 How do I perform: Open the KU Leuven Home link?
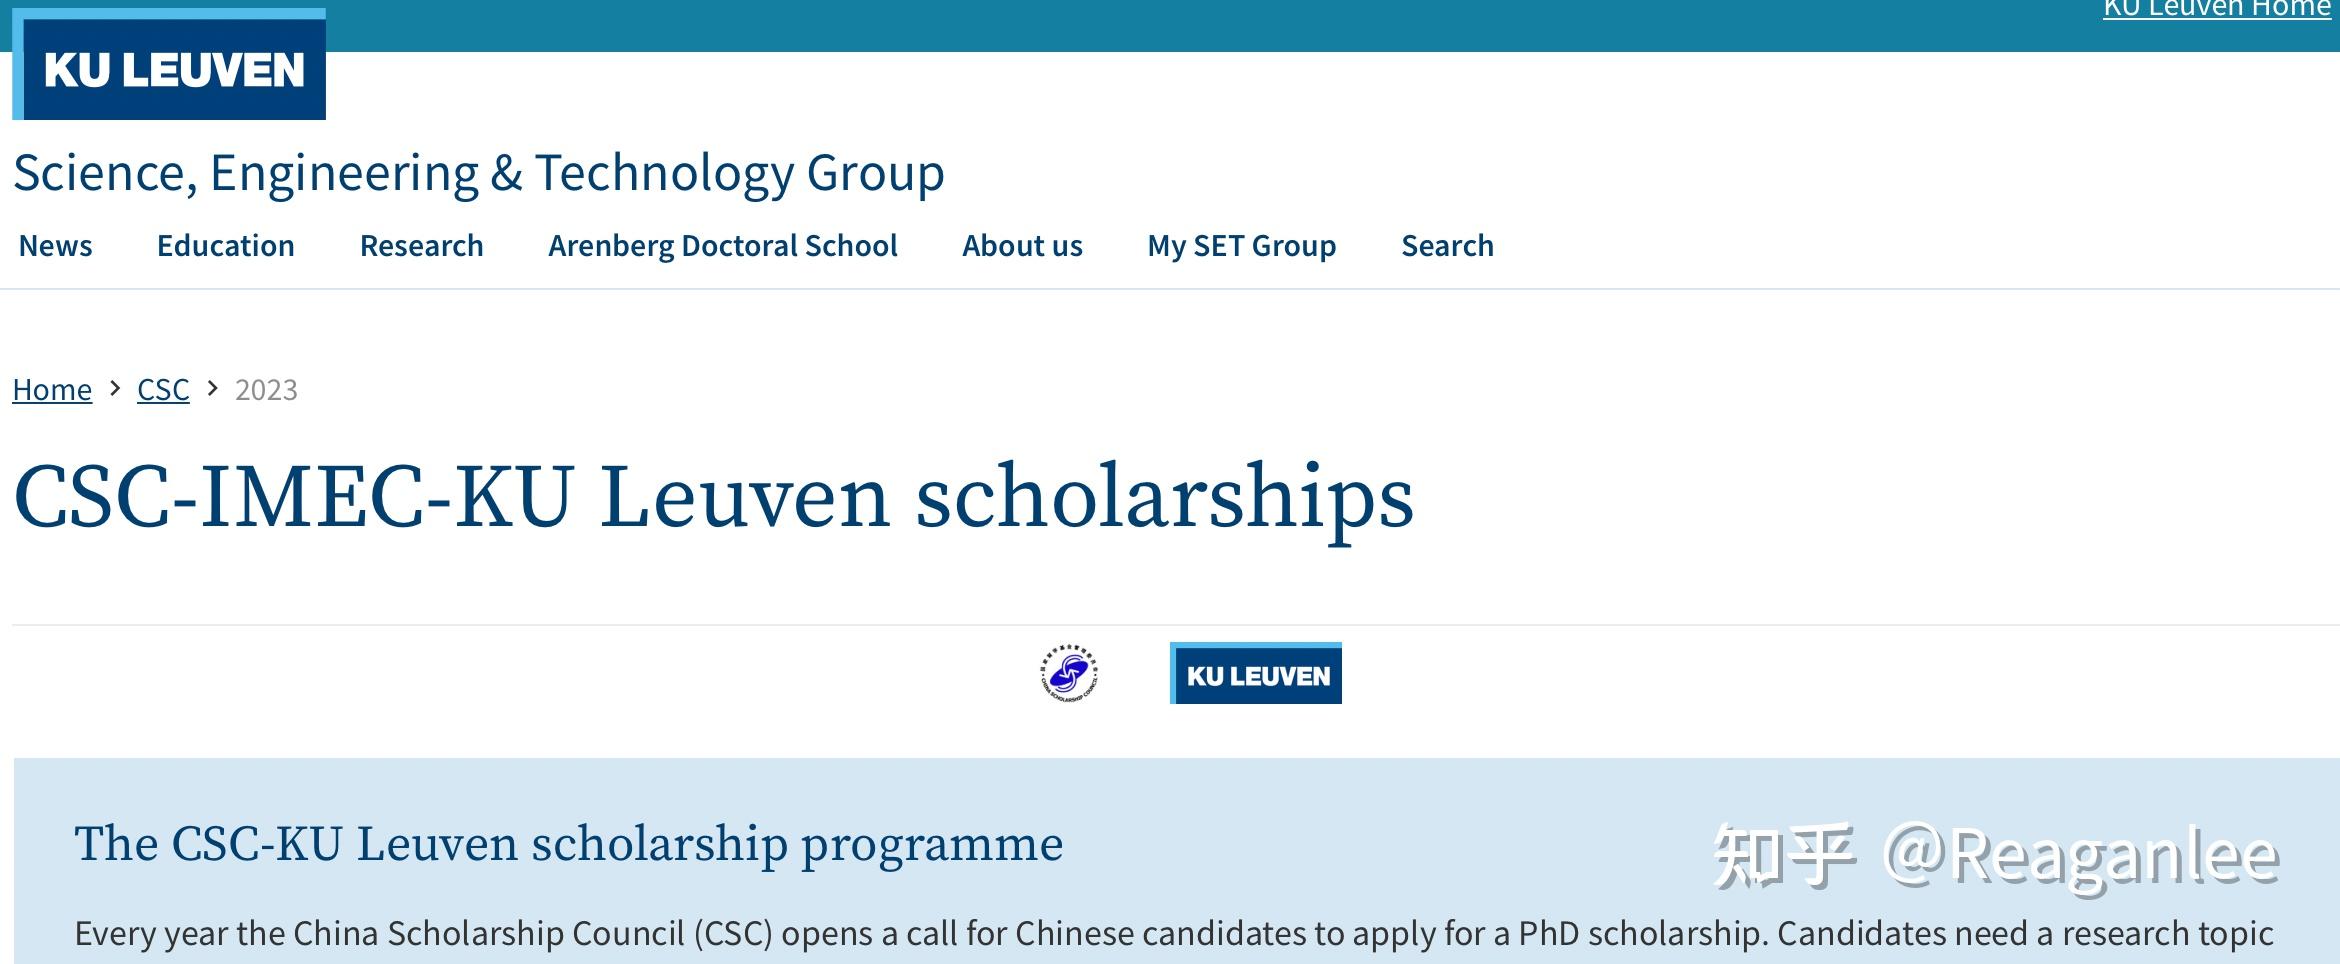(x=2216, y=10)
